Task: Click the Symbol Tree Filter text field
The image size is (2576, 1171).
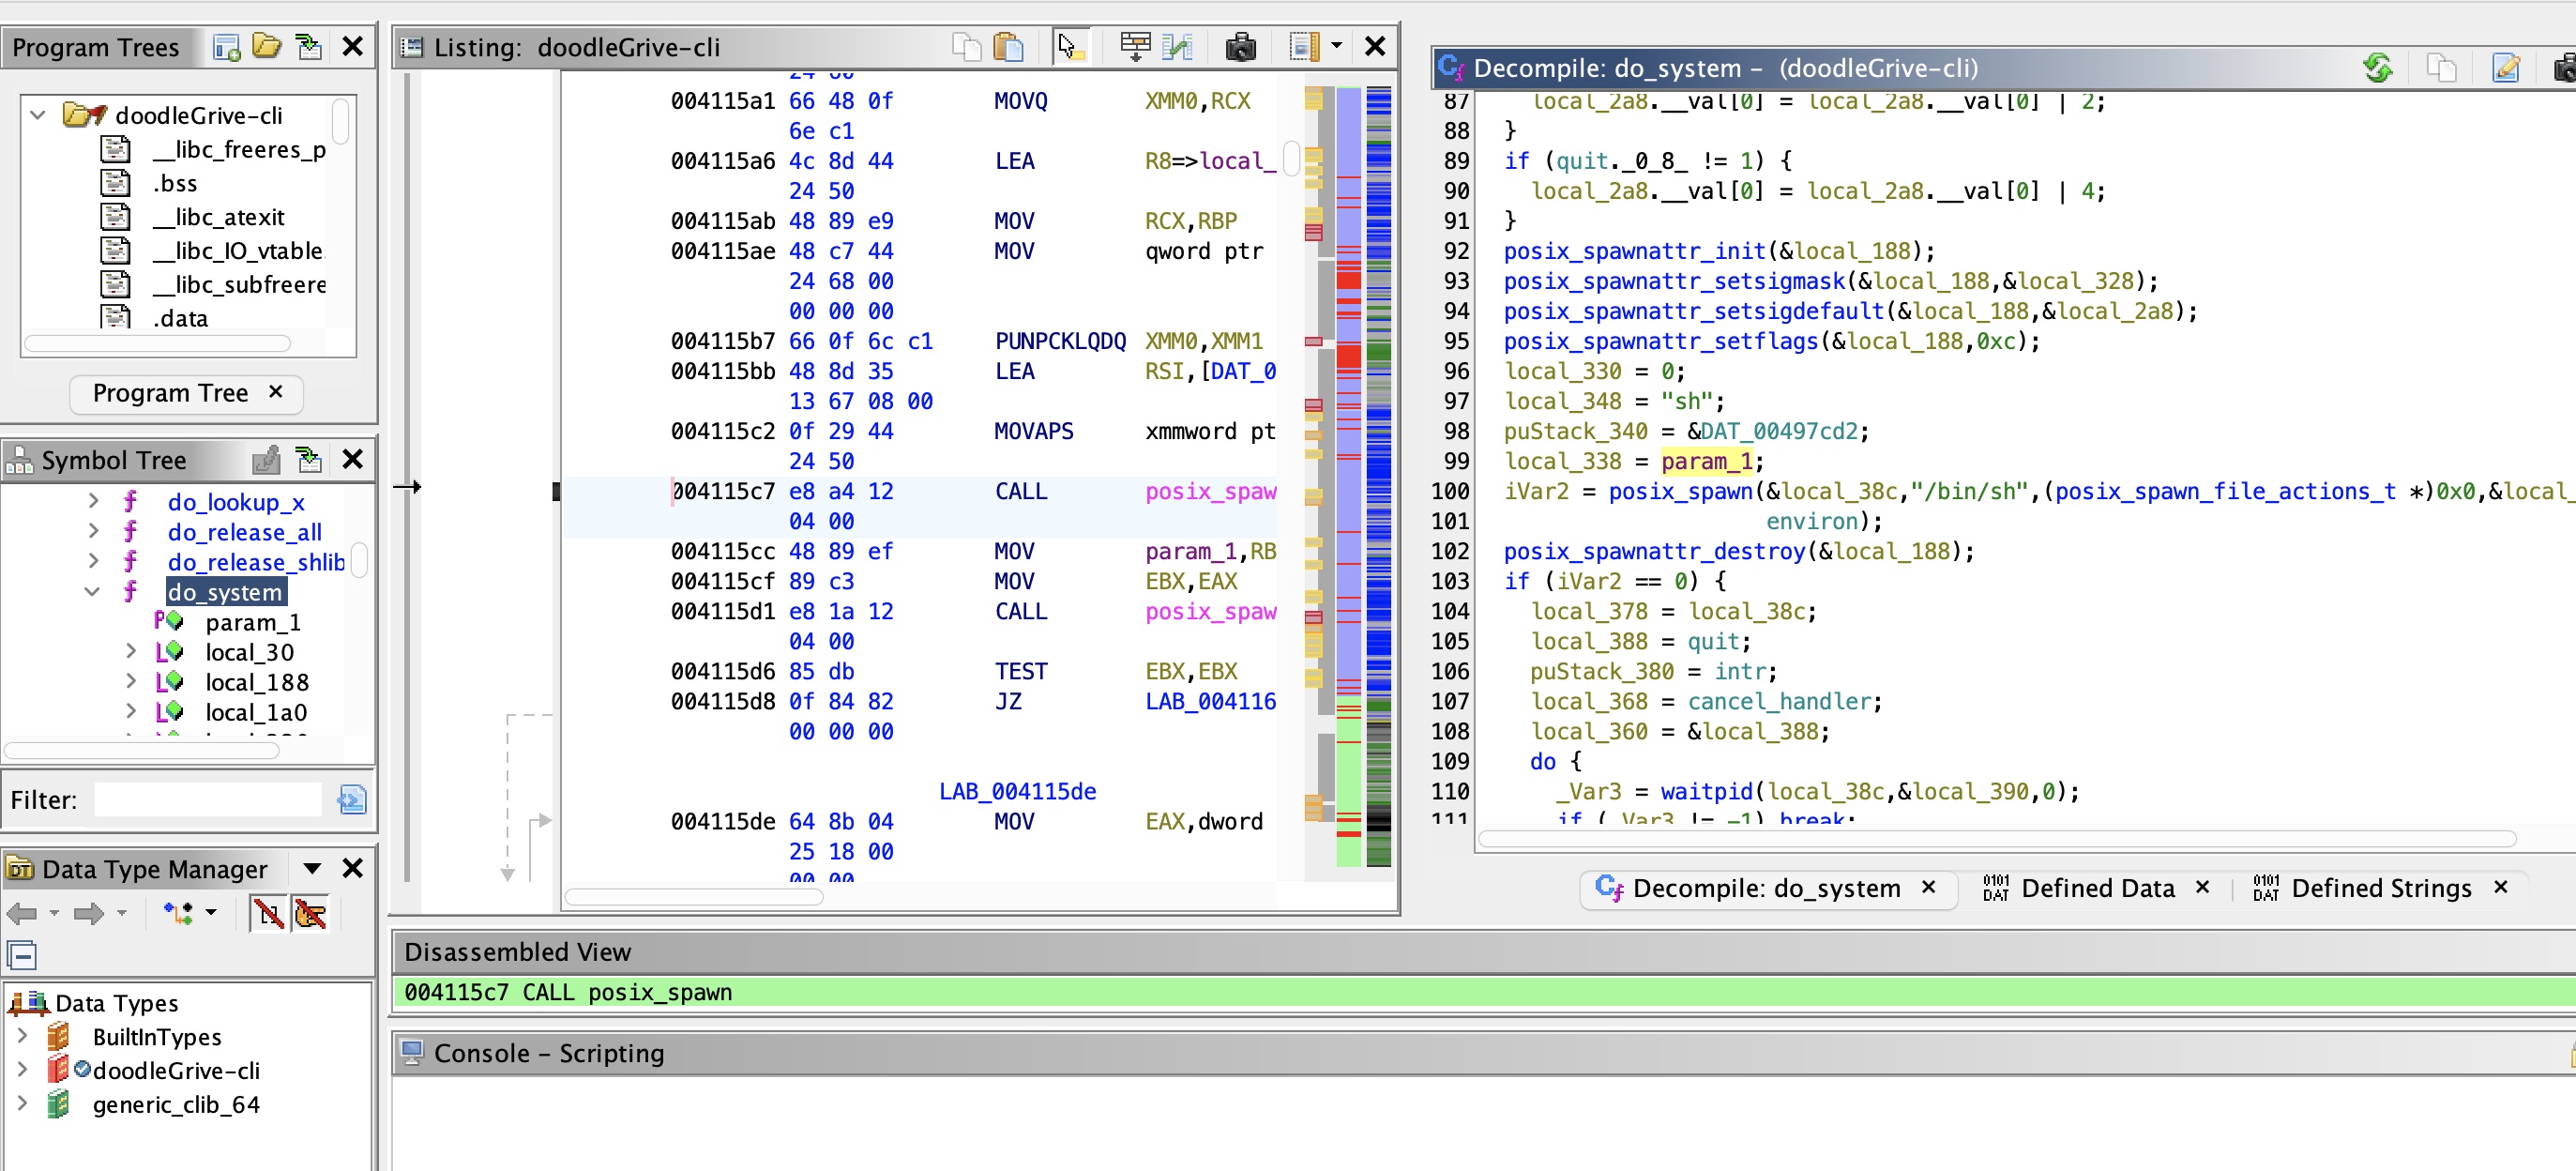Action: (208, 799)
